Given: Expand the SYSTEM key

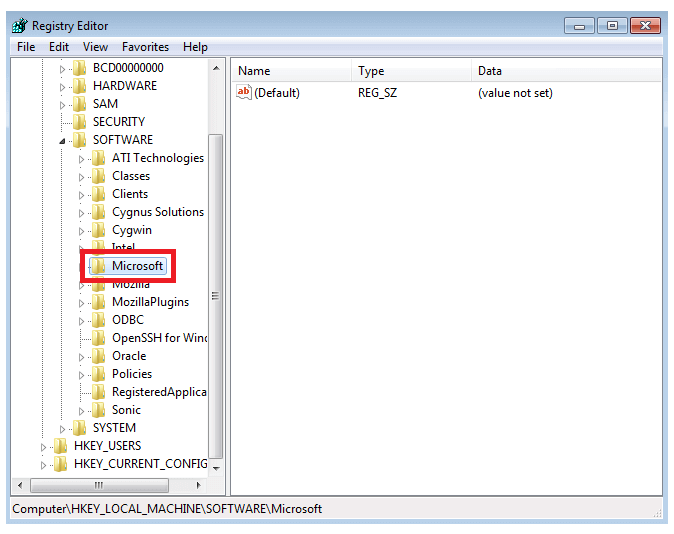Looking at the screenshot, I should pos(62,428).
